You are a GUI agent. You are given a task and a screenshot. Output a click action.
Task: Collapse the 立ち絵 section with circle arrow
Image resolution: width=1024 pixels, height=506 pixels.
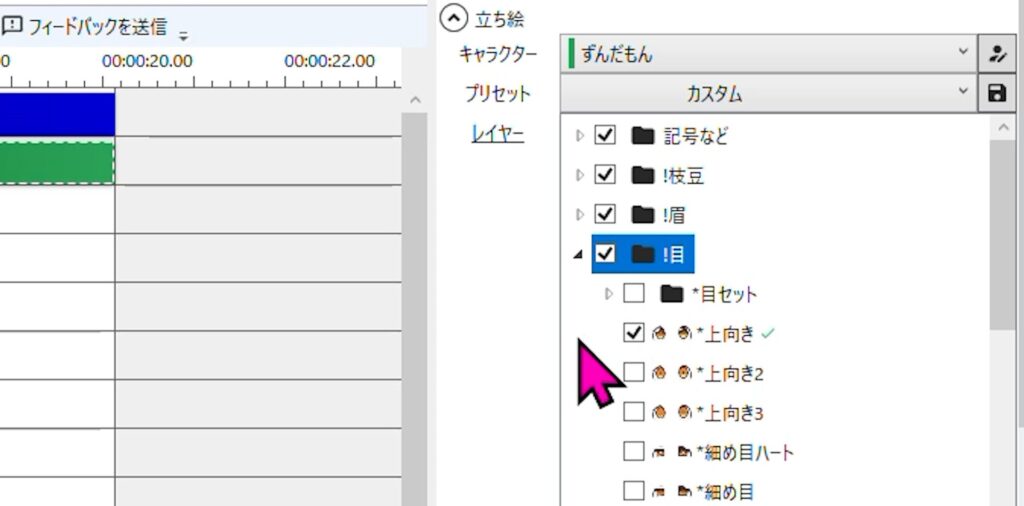coord(455,18)
